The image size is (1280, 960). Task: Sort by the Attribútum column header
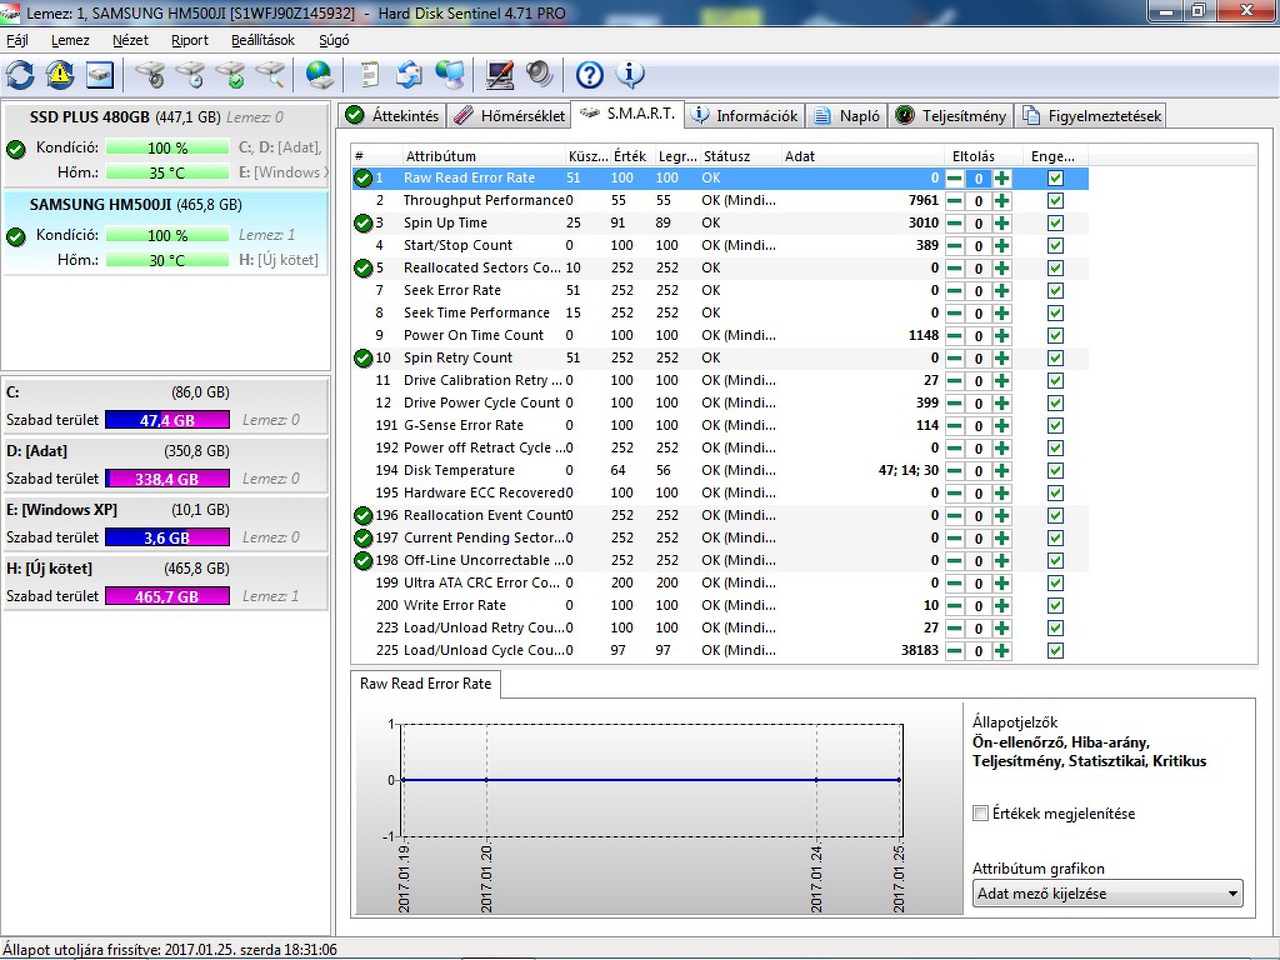440,156
